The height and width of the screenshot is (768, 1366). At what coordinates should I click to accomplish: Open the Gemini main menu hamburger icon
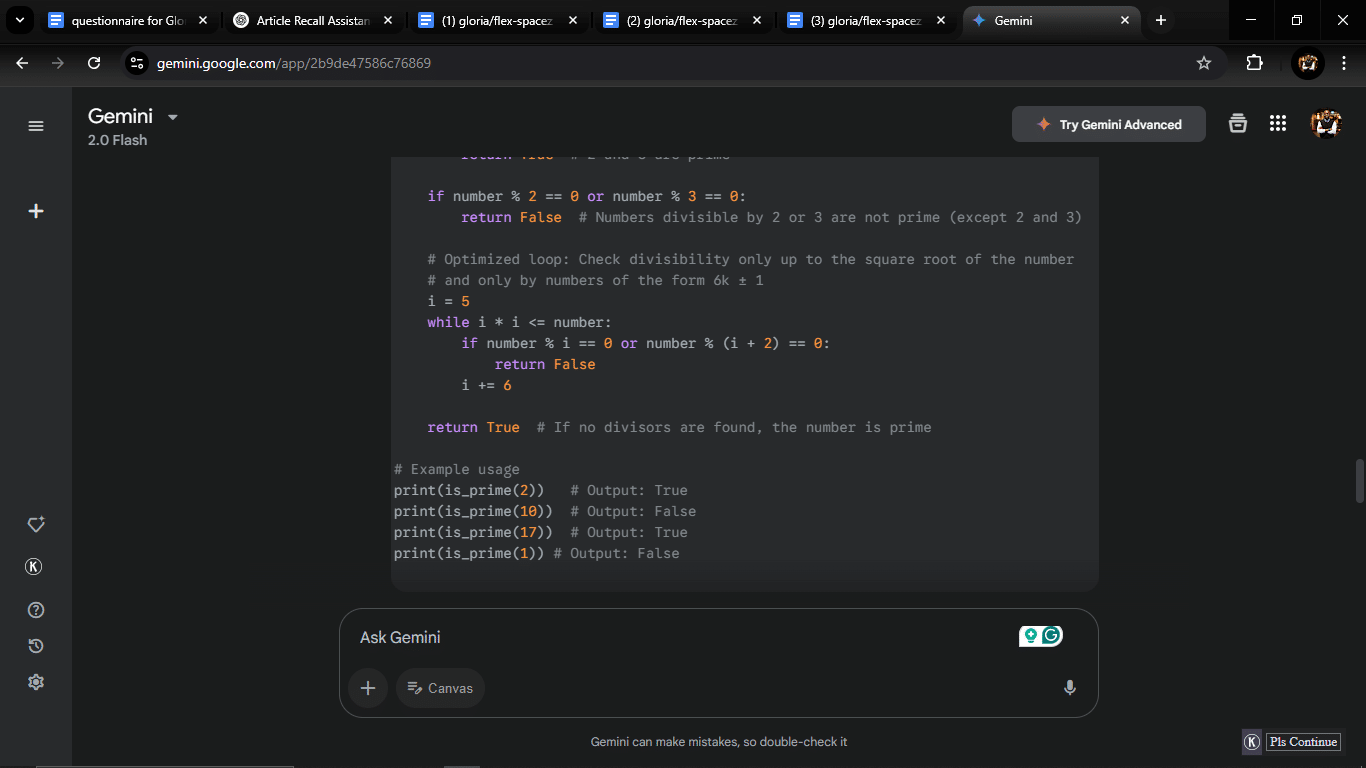(36, 126)
